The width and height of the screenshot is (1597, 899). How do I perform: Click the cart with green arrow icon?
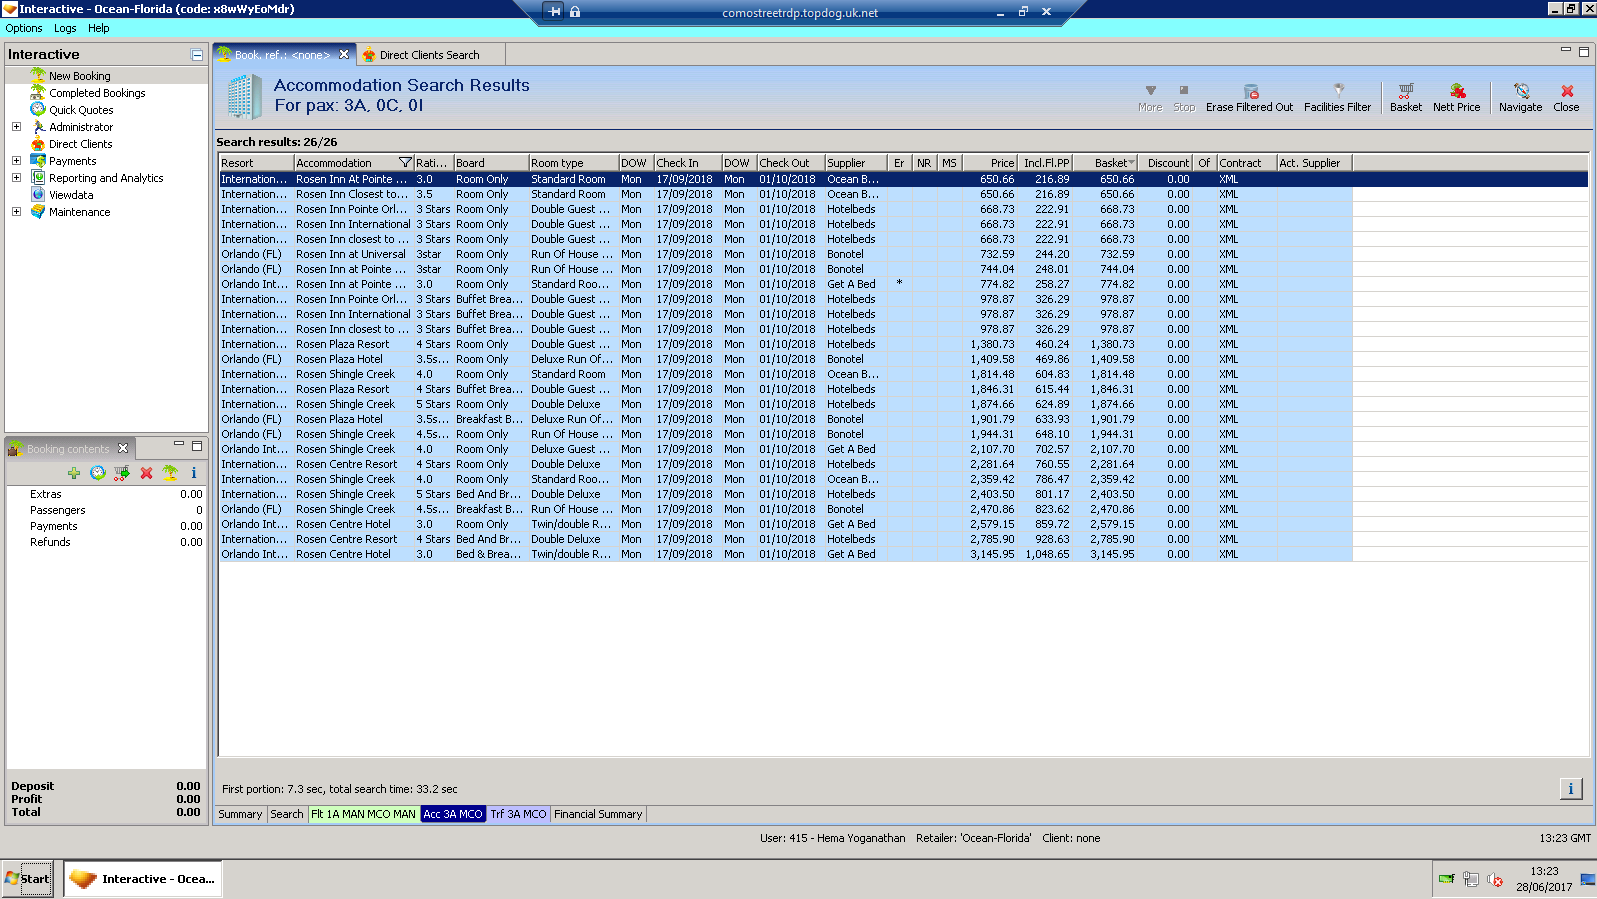click(x=122, y=473)
